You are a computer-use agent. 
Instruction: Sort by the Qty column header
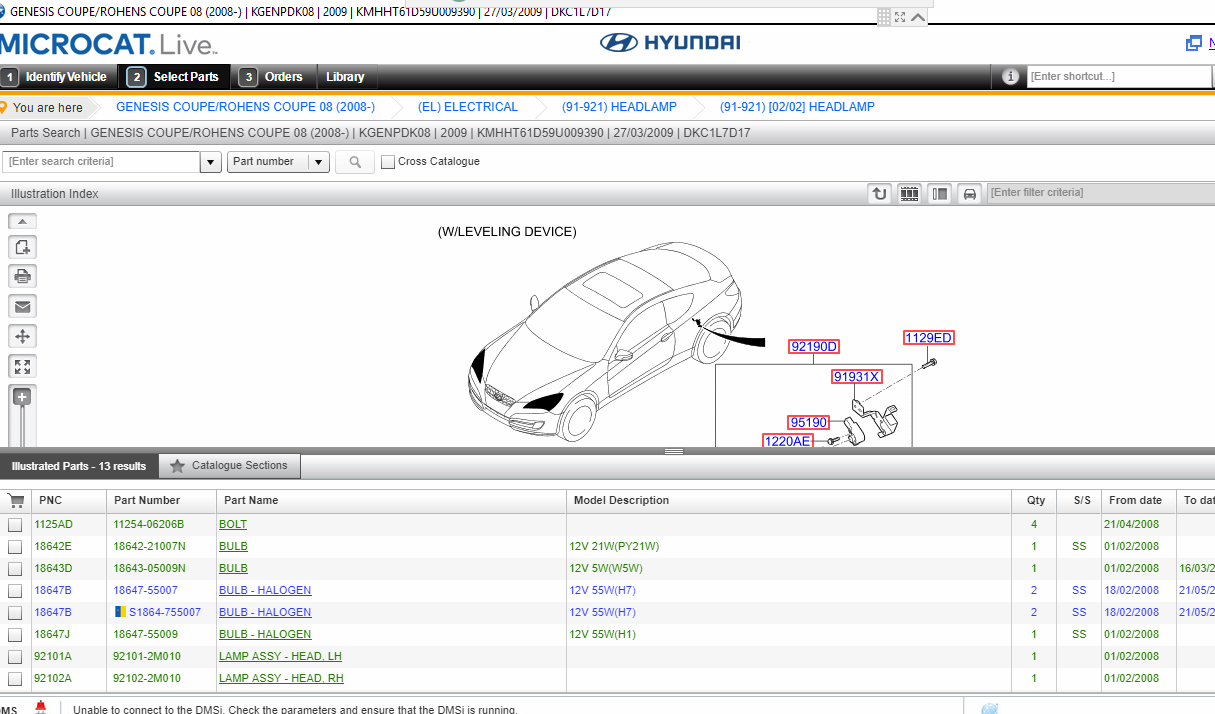click(1035, 500)
